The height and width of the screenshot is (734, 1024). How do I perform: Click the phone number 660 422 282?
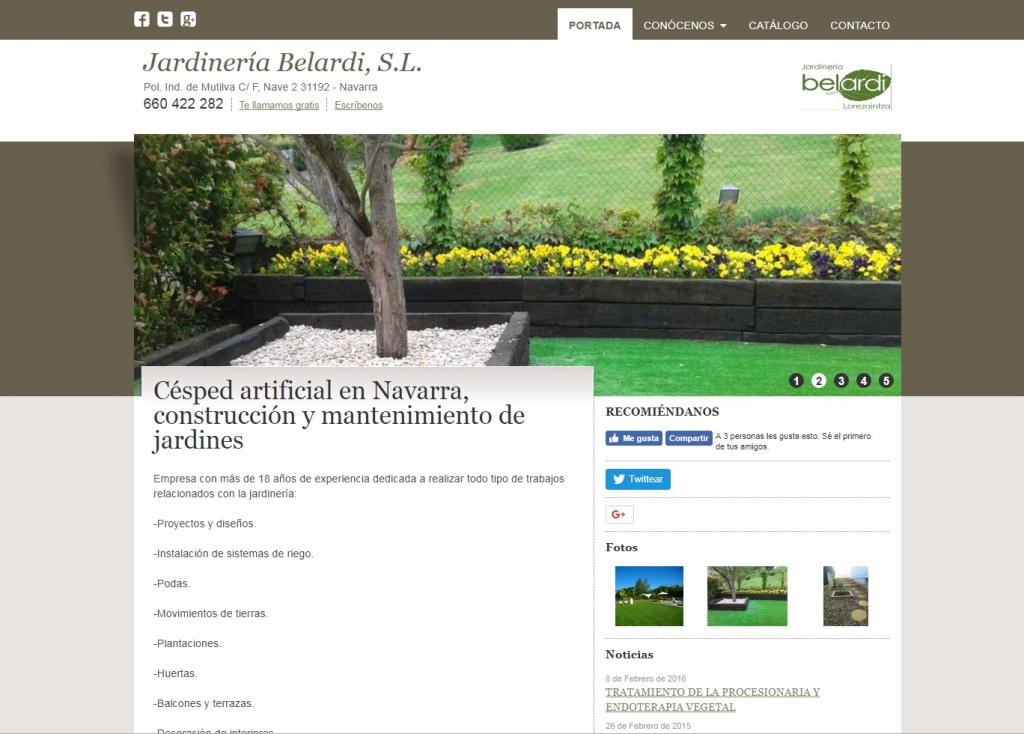click(183, 104)
